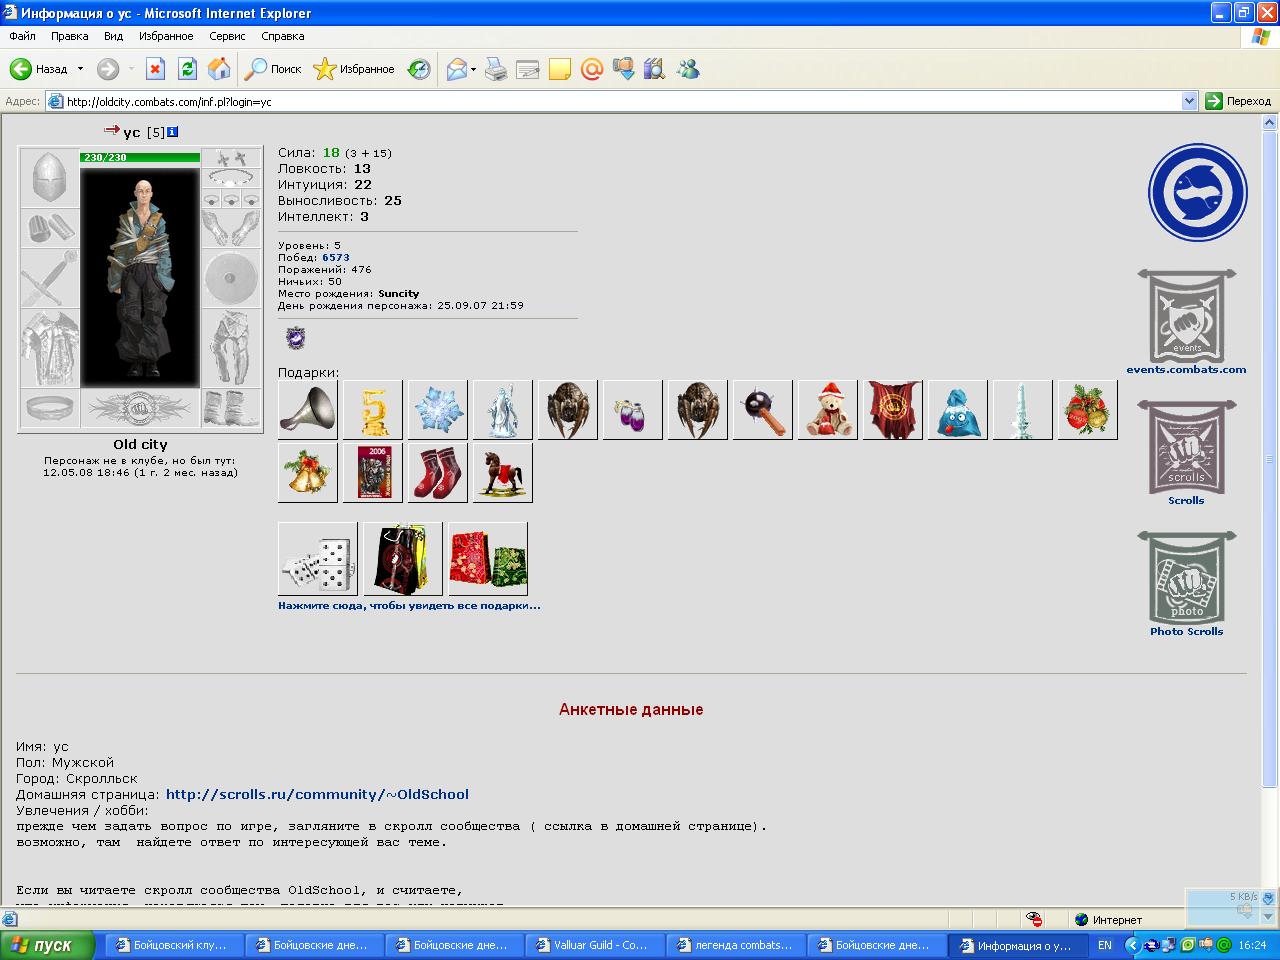This screenshot has width=1280, height=960.
Task: Open the Mail icon dropdown arrow
Action: [x=474, y=69]
